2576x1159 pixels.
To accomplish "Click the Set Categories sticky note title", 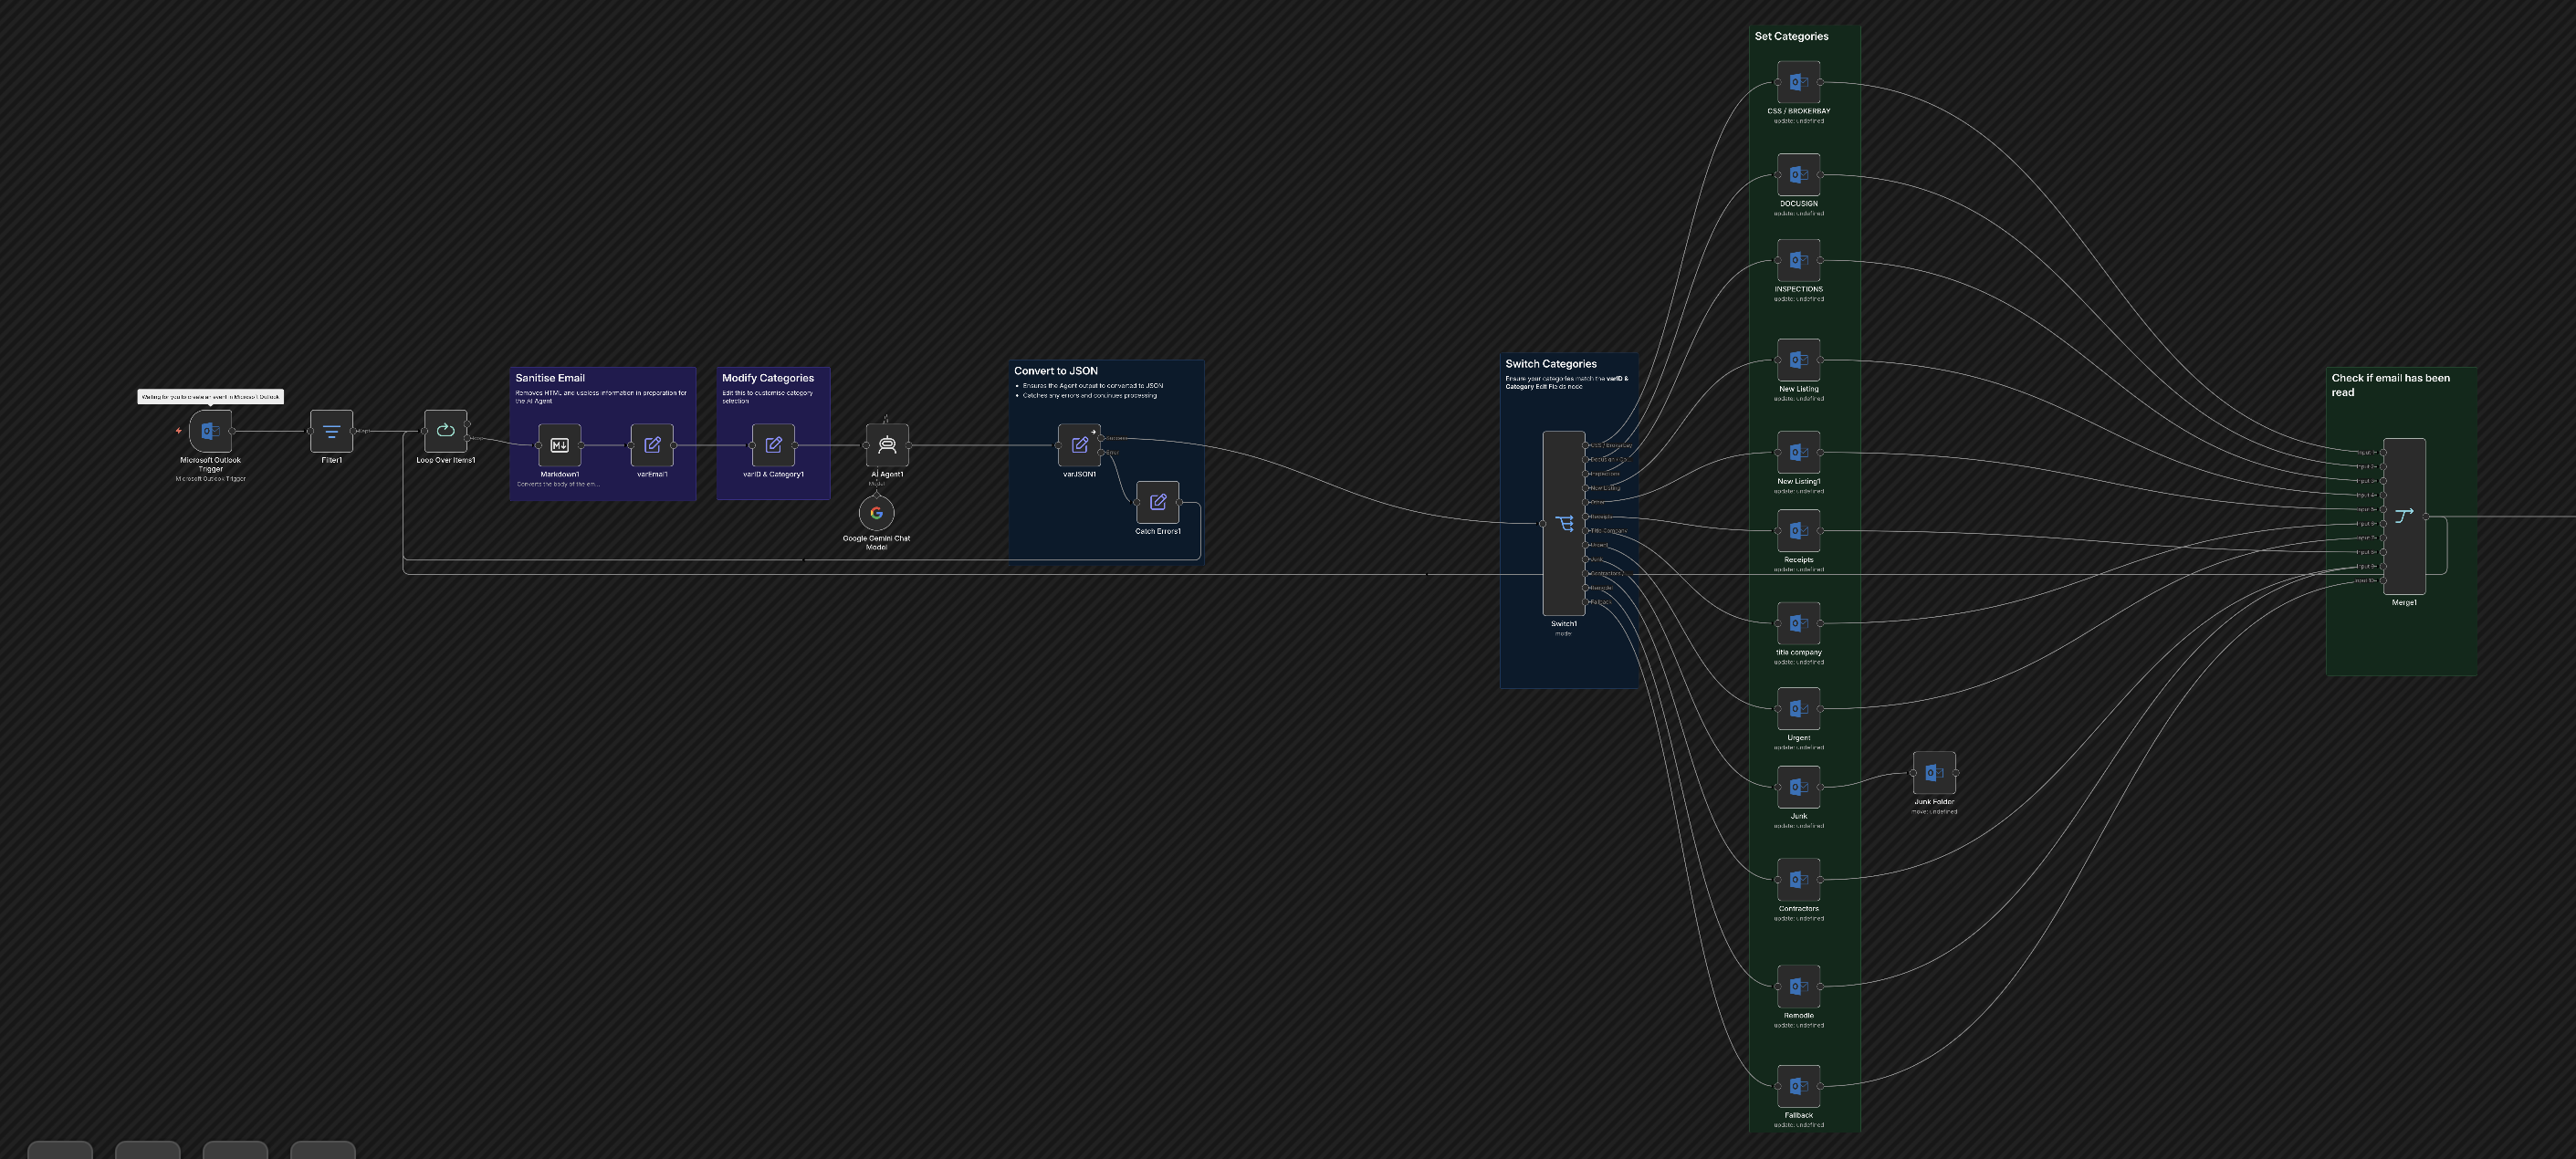I will [1791, 36].
